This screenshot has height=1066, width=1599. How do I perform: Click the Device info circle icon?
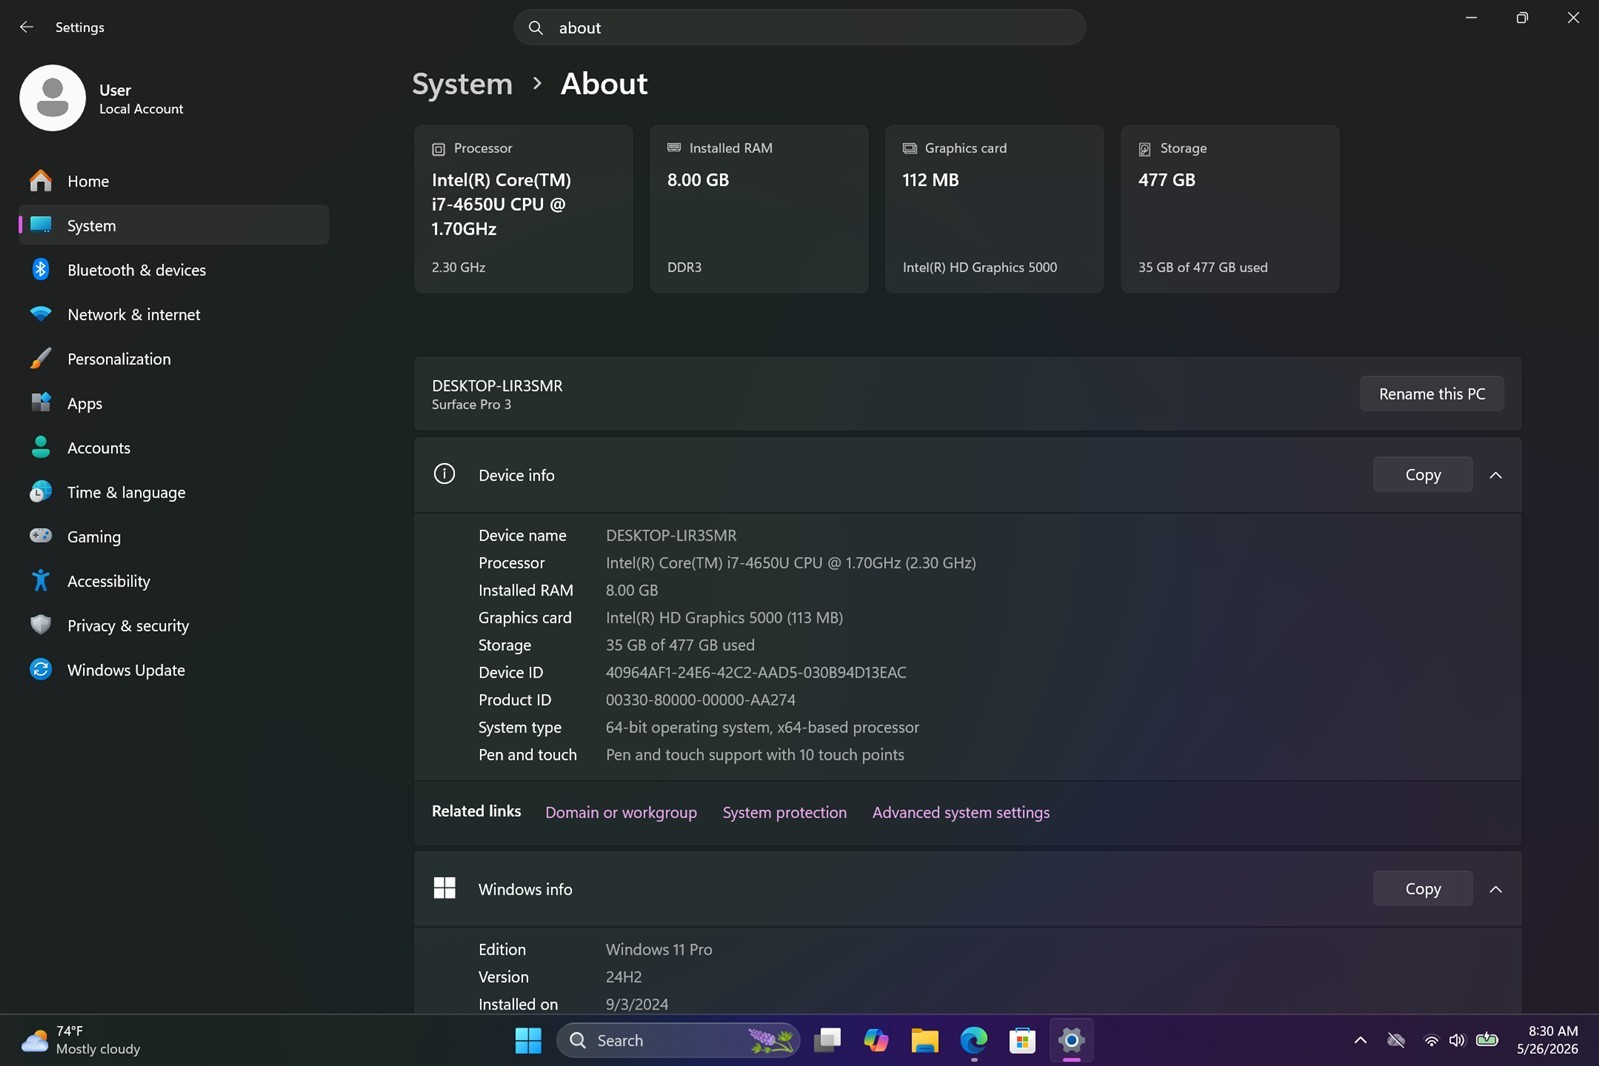pos(444,474)
